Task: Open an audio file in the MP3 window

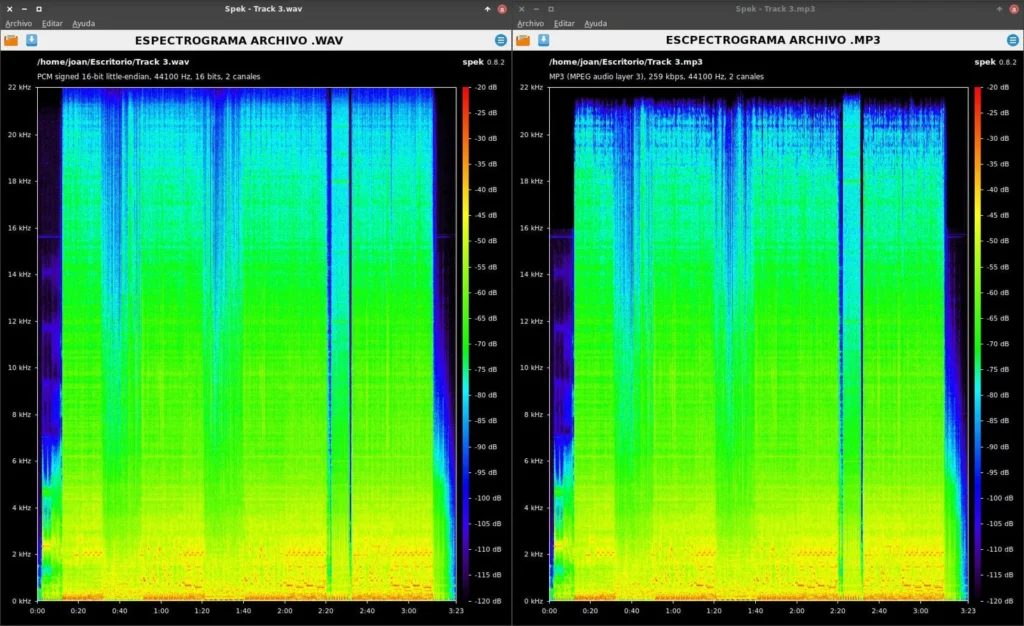Action: pyautogui.click(x=525, y=41)
